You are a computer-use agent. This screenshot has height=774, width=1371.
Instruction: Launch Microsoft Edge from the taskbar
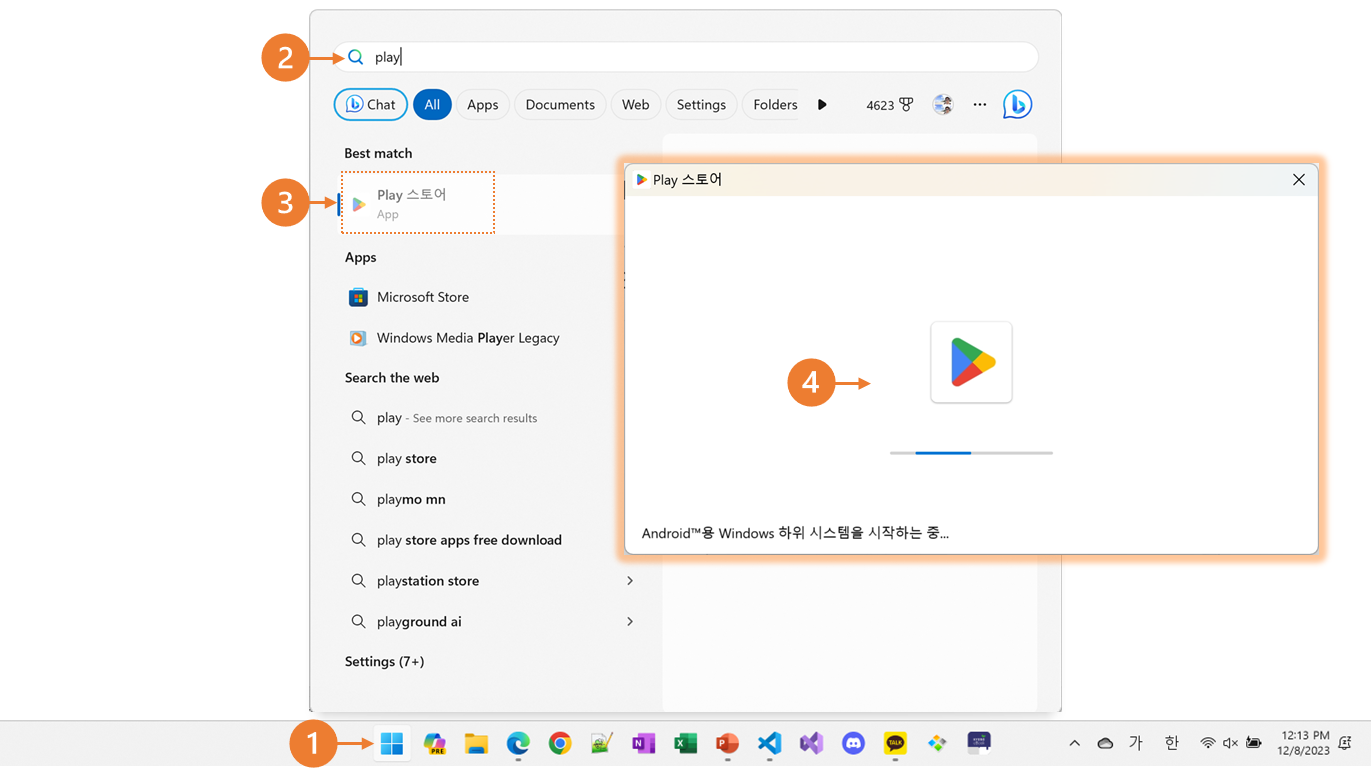518,743
